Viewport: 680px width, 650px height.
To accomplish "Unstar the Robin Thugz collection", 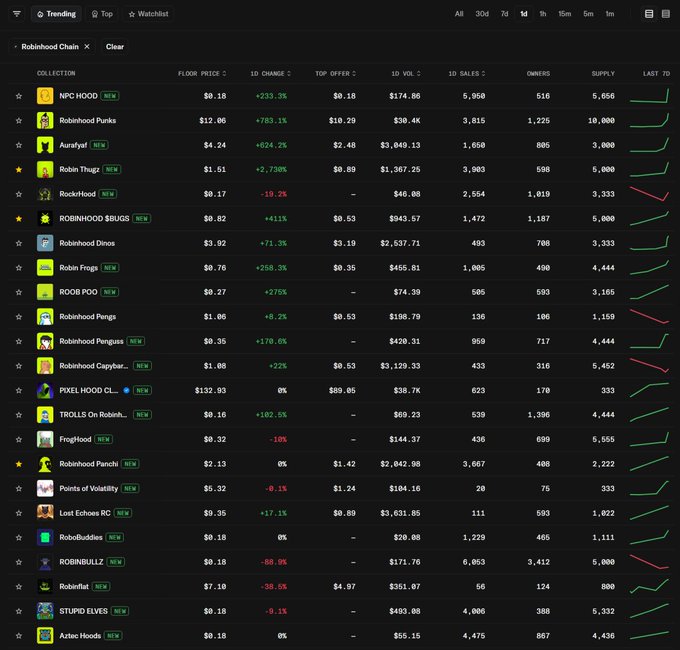I will pos(19,170).
